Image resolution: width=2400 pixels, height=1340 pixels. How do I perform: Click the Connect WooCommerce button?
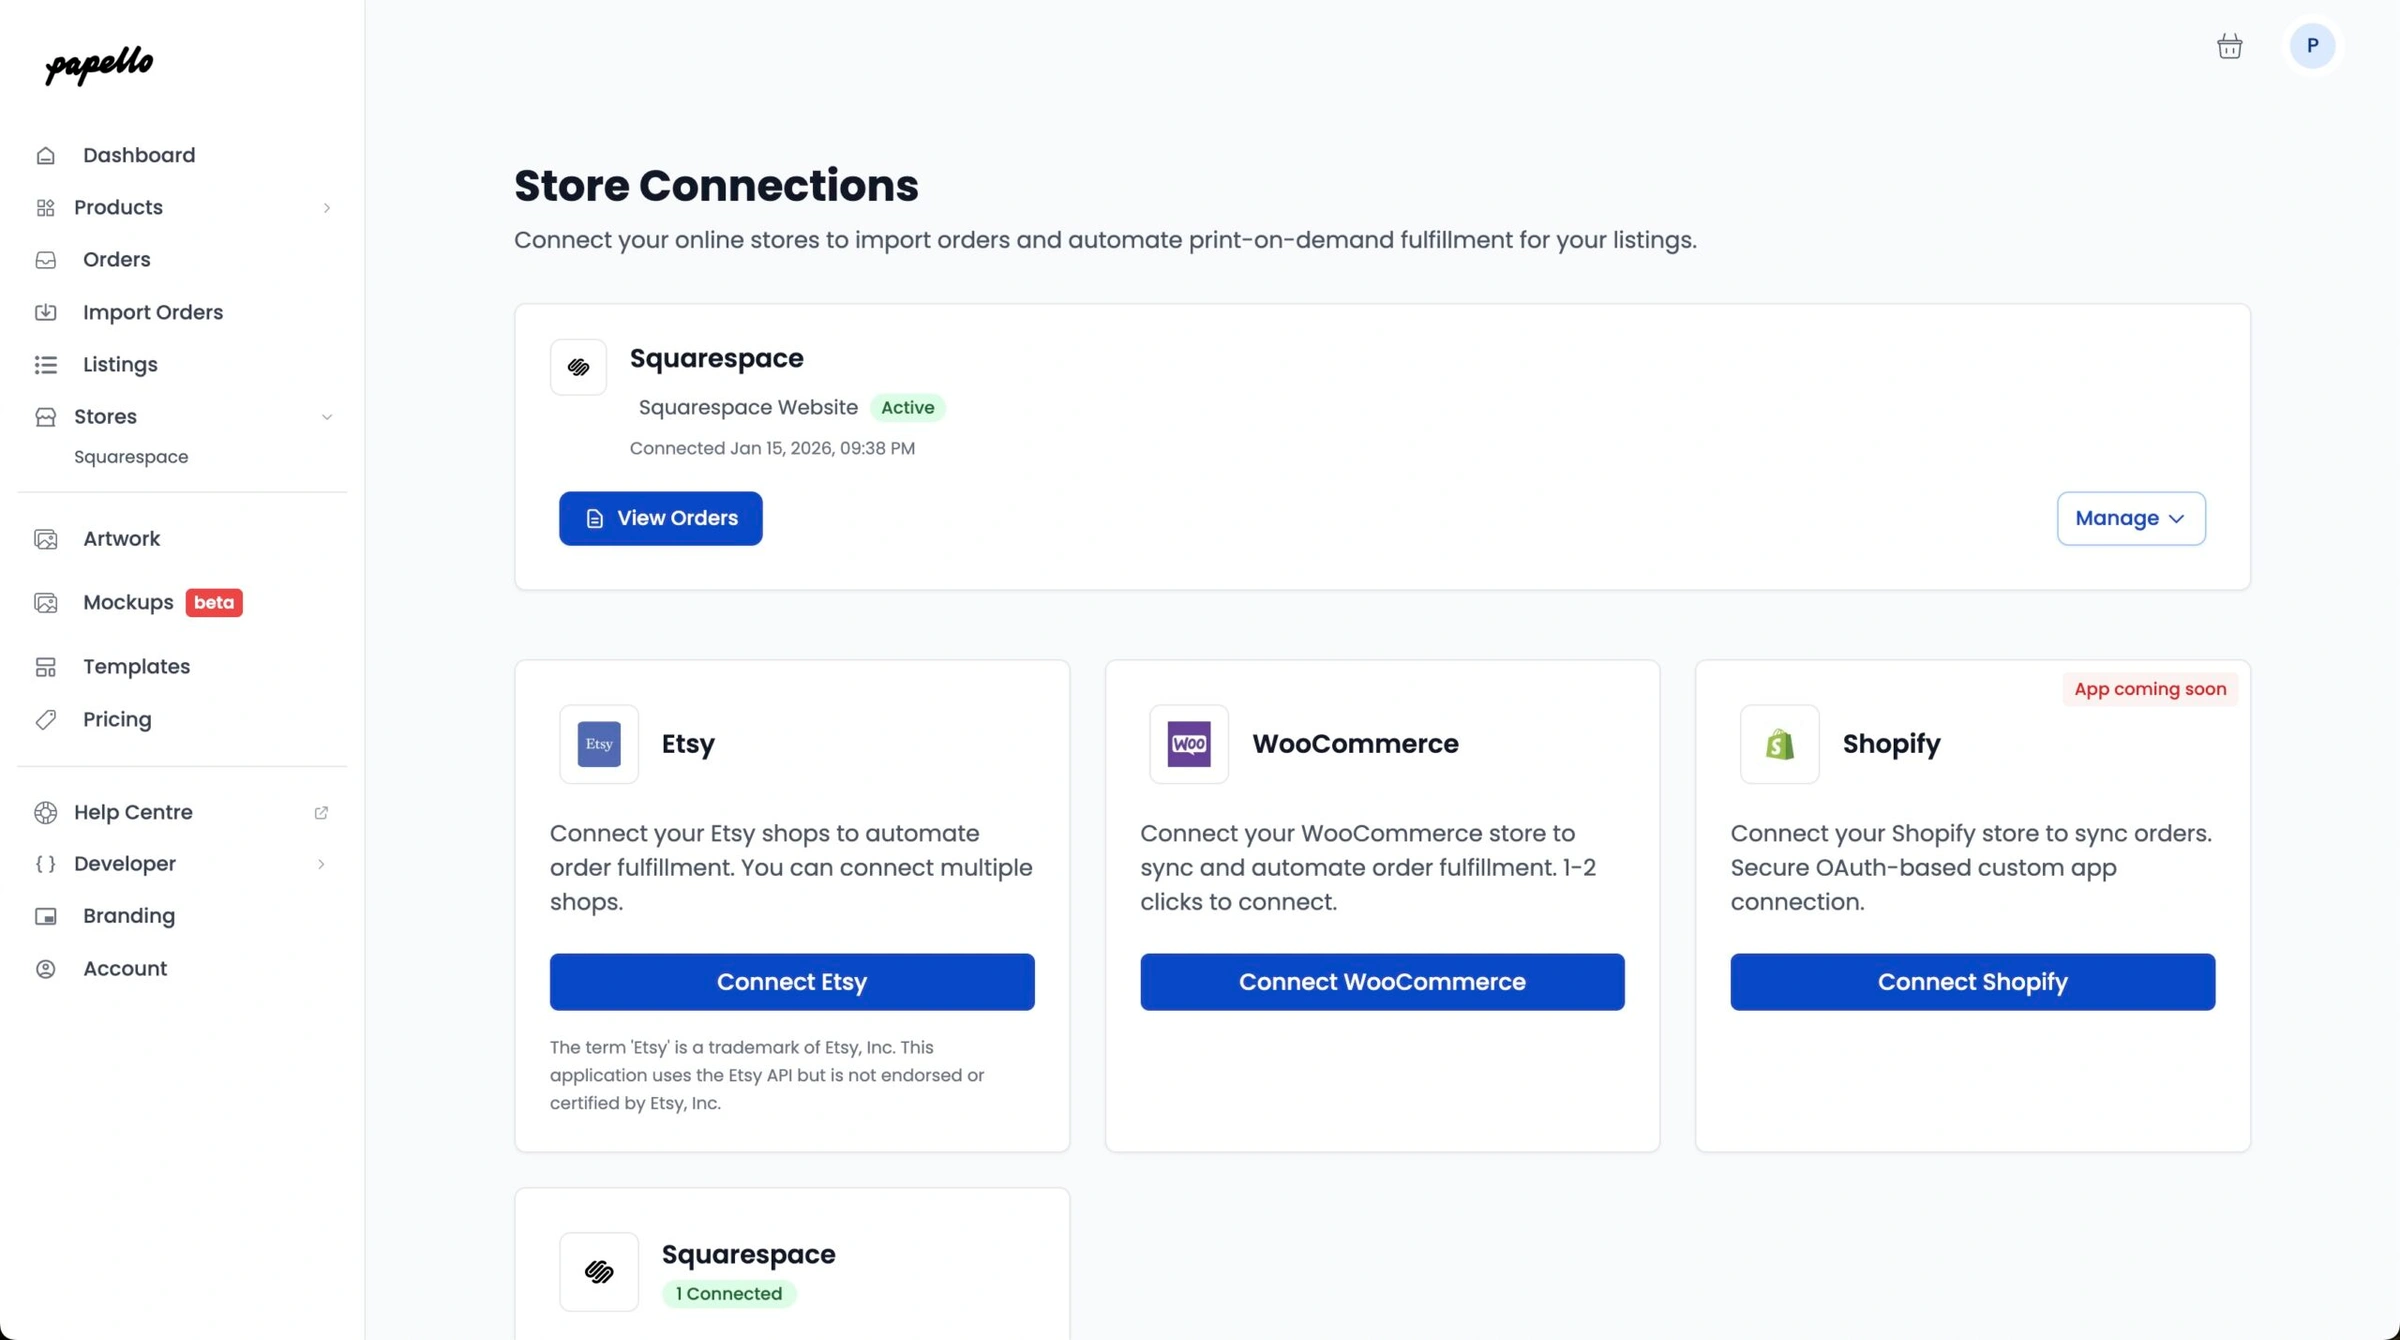(x=1381, y=981)
